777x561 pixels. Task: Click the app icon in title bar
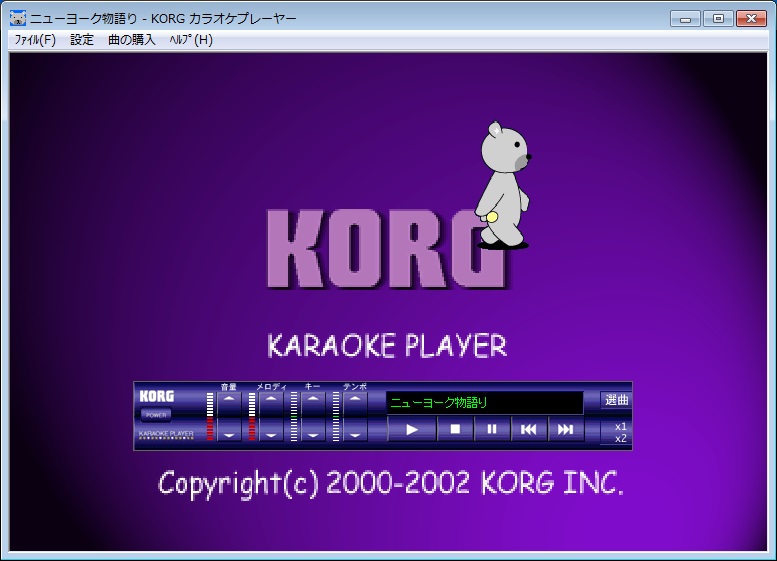click(x=18, y=18)
